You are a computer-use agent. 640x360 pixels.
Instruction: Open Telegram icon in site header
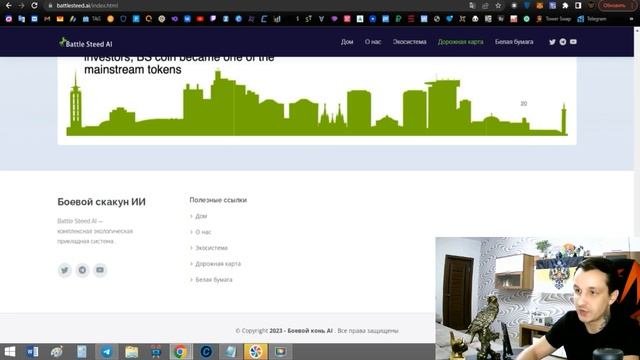[563, 42]
